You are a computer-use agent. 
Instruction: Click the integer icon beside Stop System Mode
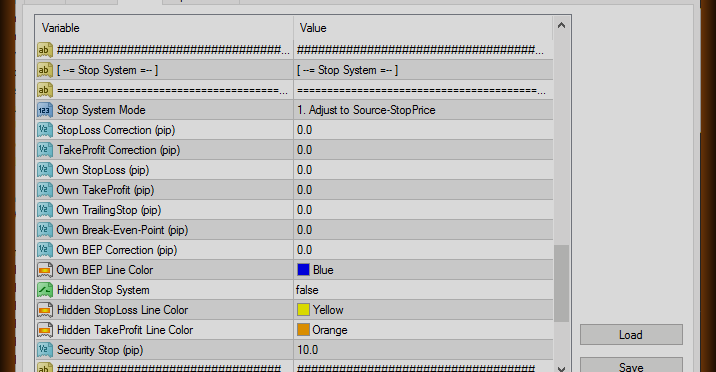(x=45, y=110)
